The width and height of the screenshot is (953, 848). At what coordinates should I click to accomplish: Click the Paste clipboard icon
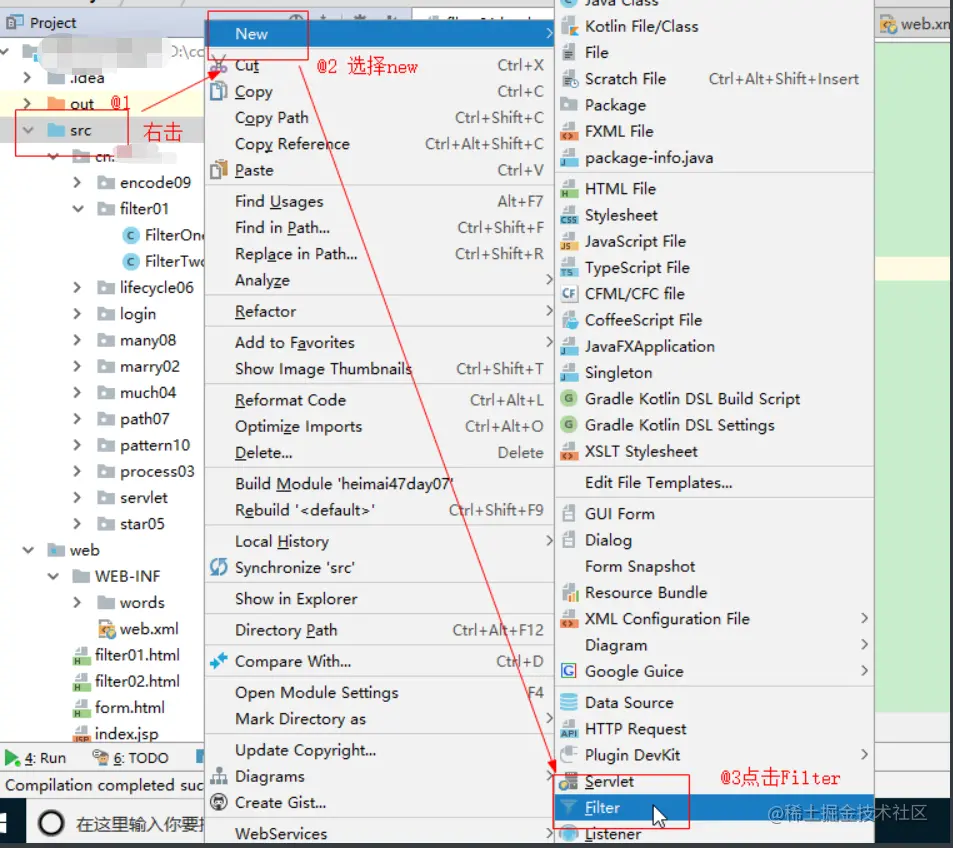pyautogui.click(x=219, y=170)
